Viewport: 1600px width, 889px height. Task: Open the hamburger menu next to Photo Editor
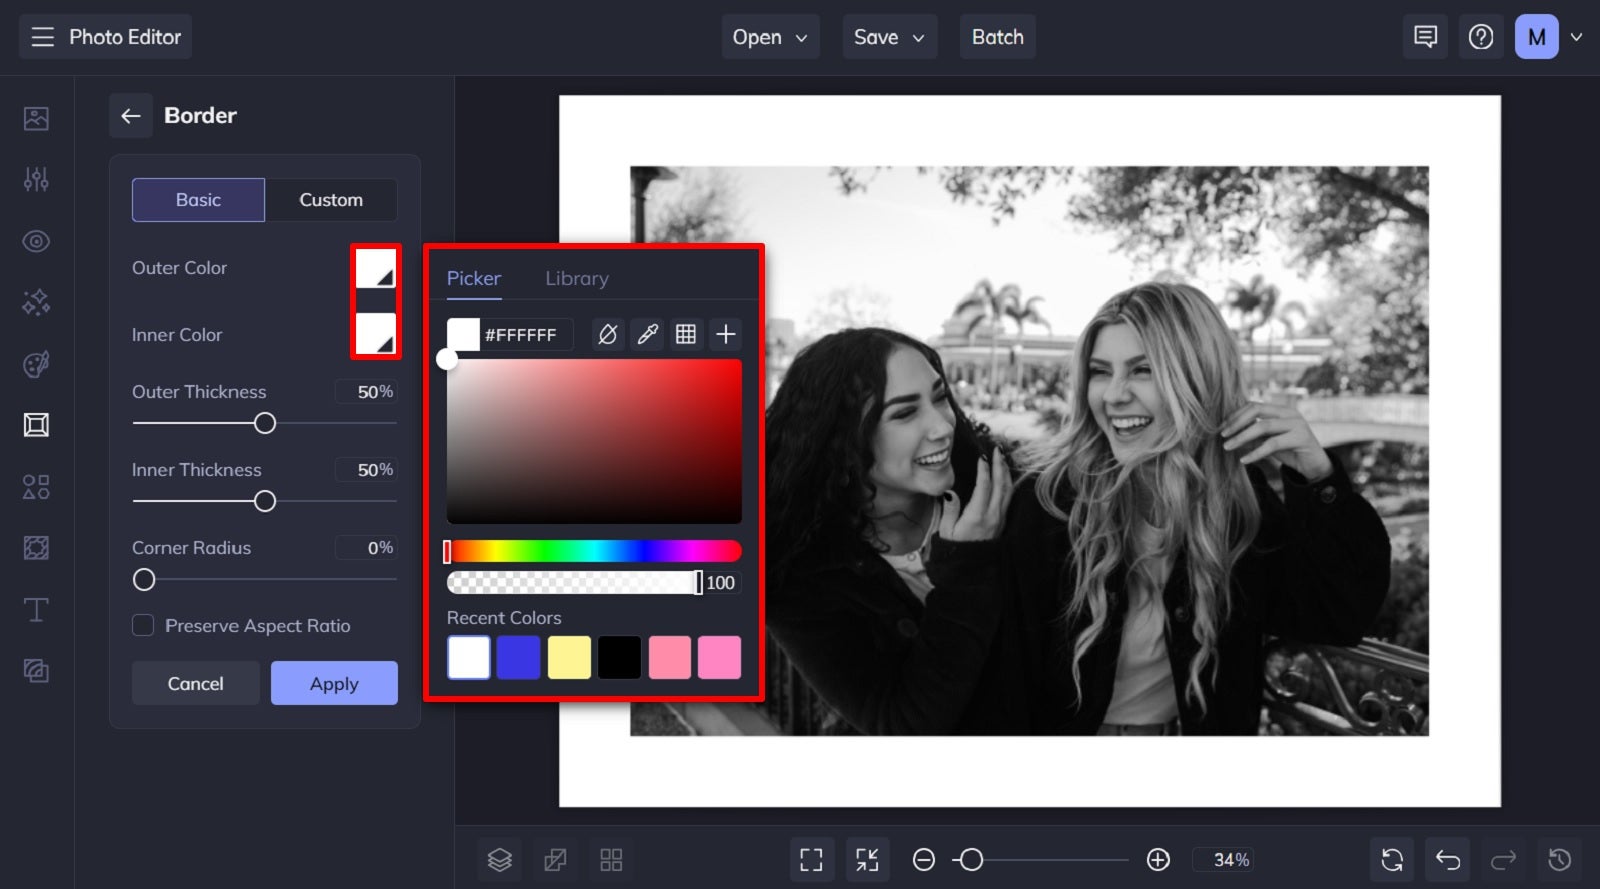click(42, 37)
